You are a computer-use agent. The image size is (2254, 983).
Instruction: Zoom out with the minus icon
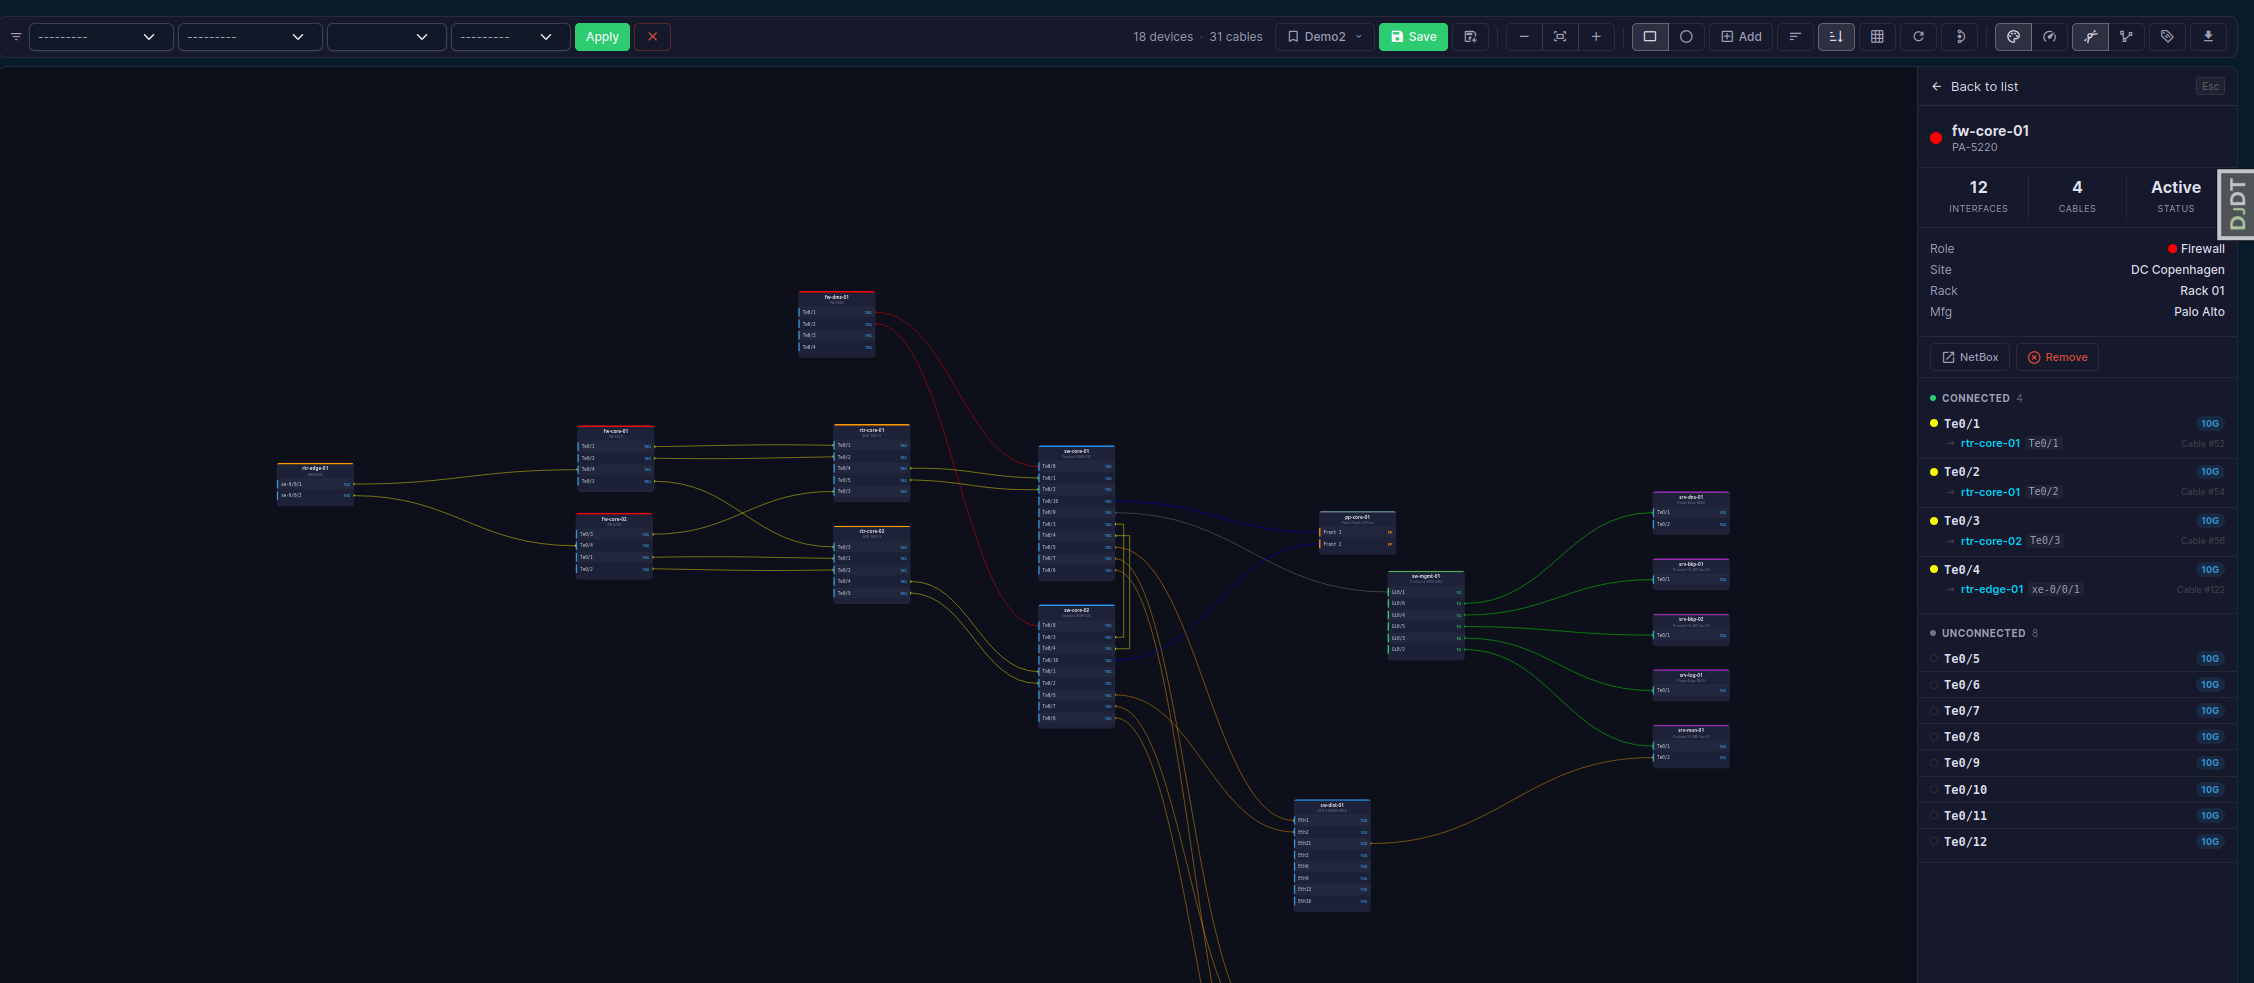[1524, 37]
